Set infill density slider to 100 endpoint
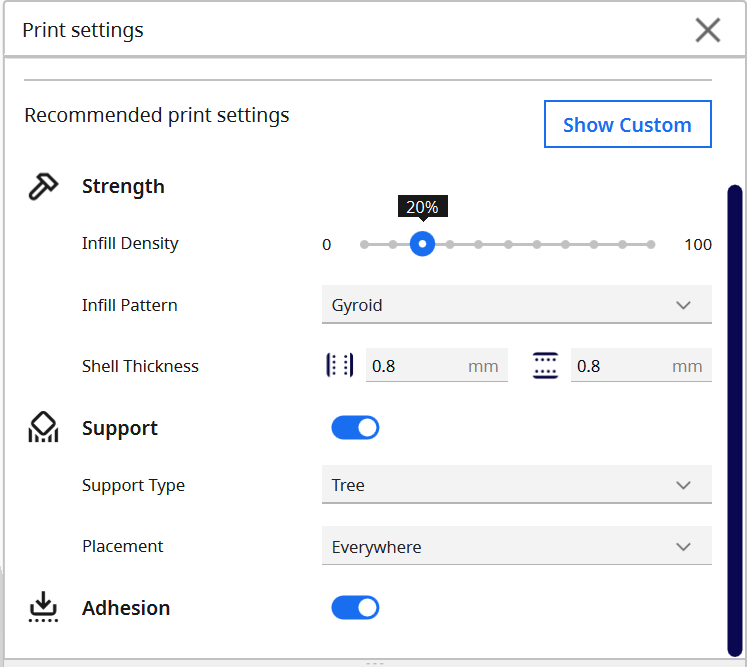Viewport: 747px width, 667px height. click(651, 244)
